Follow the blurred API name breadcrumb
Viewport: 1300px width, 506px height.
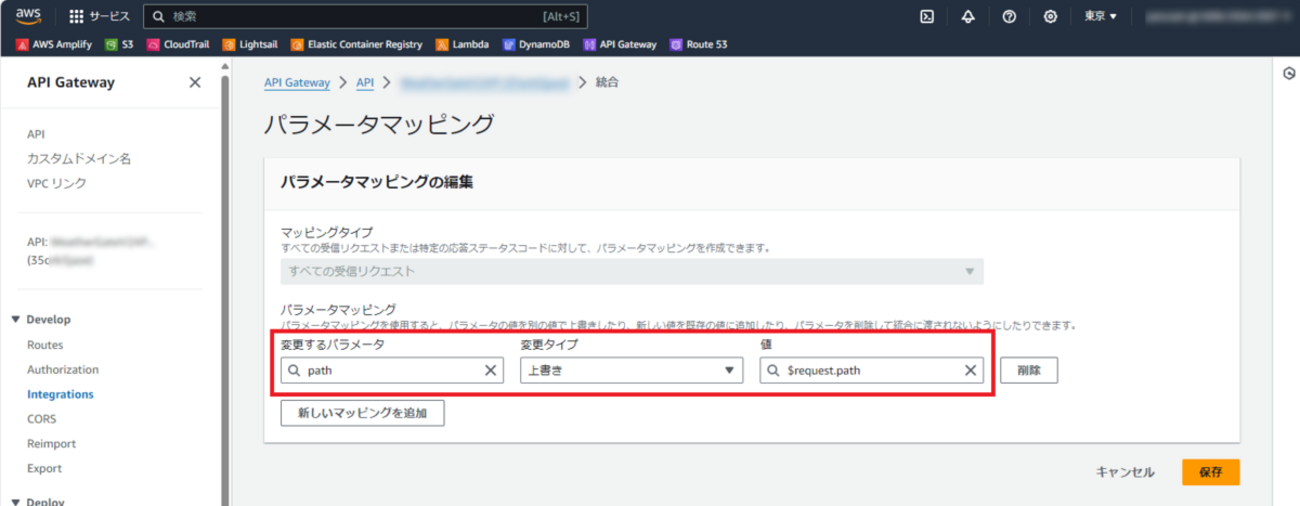click(485, 82)
